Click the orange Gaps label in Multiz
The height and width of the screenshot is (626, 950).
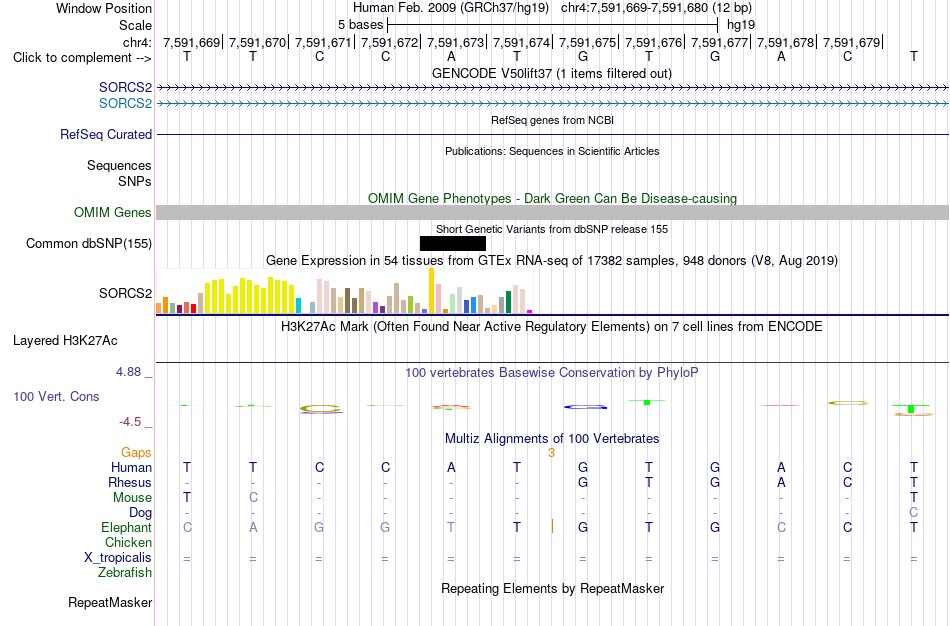coord(136,453)
